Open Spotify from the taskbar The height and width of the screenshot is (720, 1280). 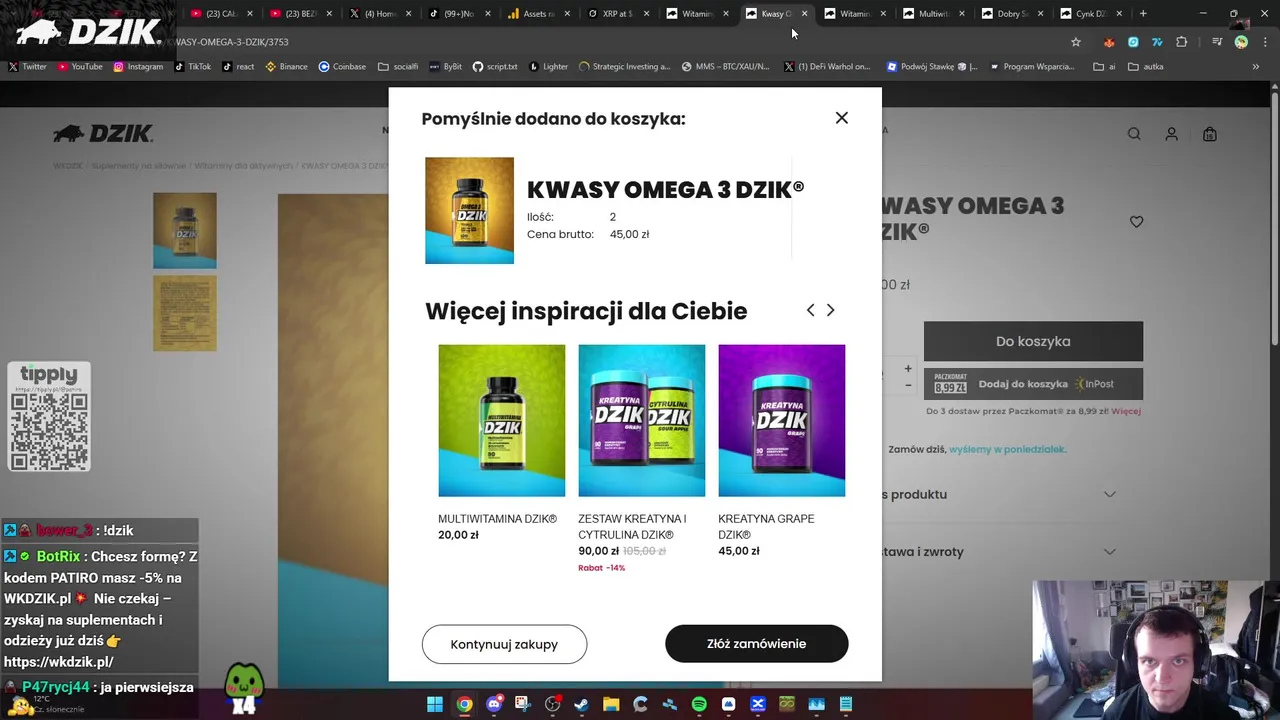pyautogui.click(x=699, y=704)
